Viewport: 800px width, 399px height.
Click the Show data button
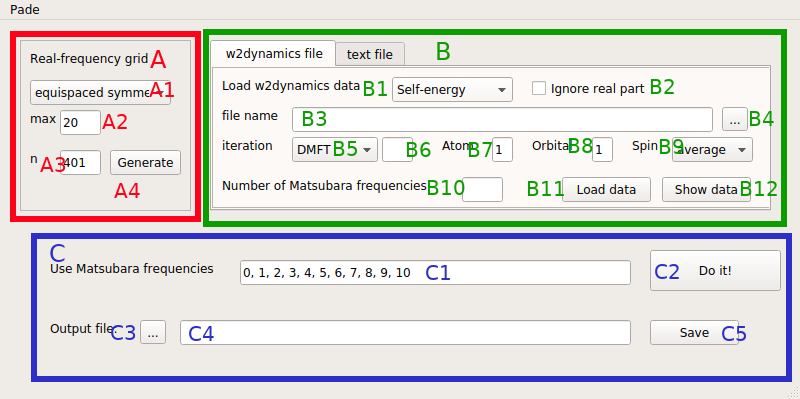click(x=706, y=190)
